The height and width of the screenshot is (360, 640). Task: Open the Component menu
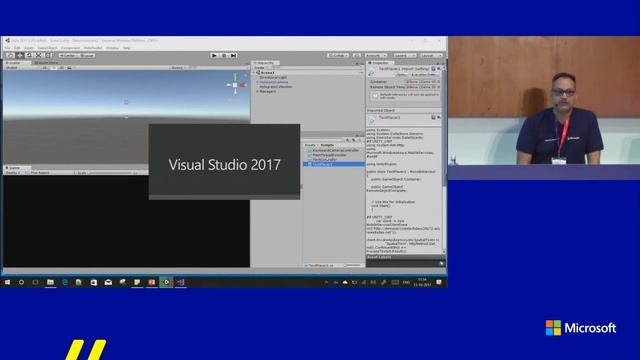tap(70, 48)
